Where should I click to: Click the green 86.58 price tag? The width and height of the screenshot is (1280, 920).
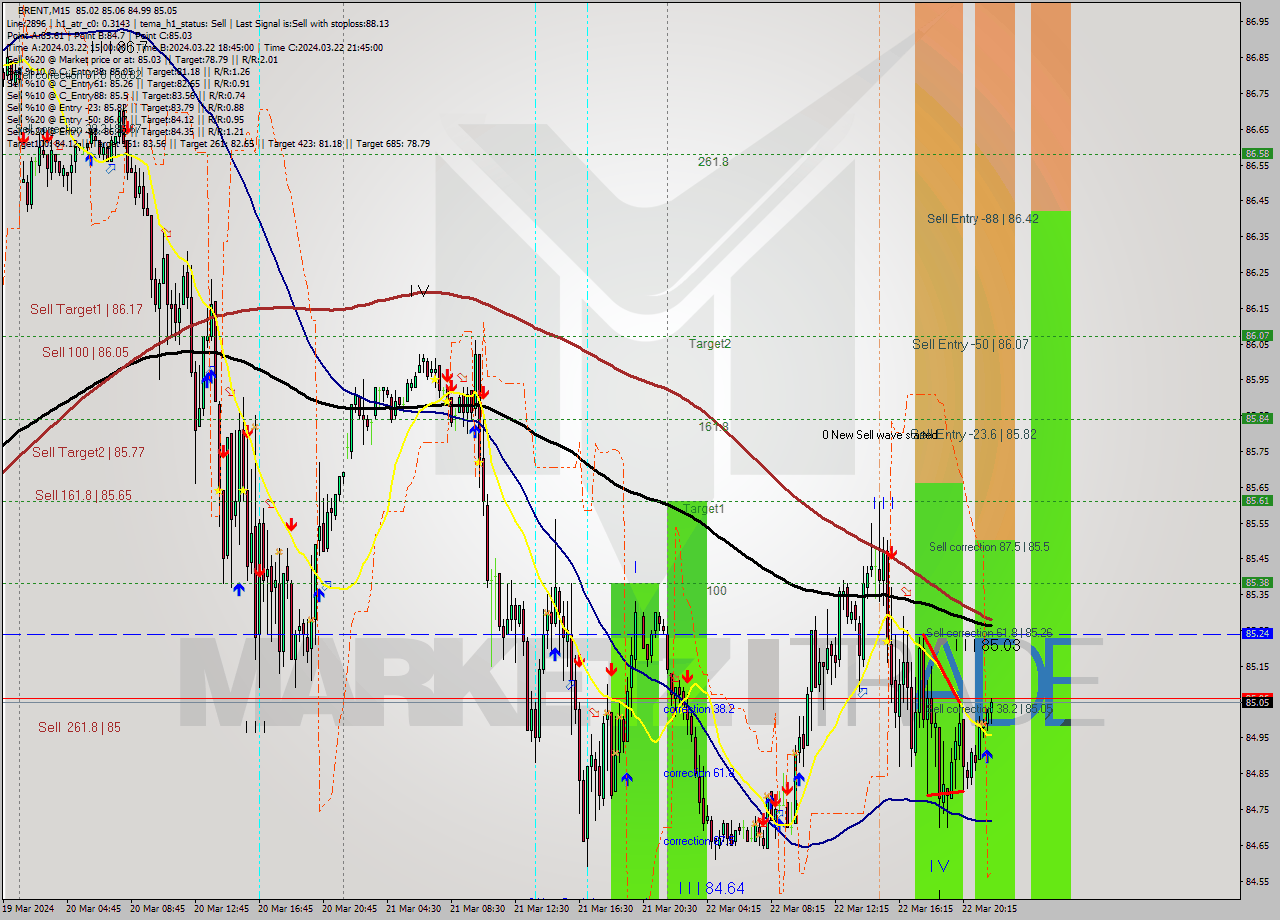coord(1257,154)
